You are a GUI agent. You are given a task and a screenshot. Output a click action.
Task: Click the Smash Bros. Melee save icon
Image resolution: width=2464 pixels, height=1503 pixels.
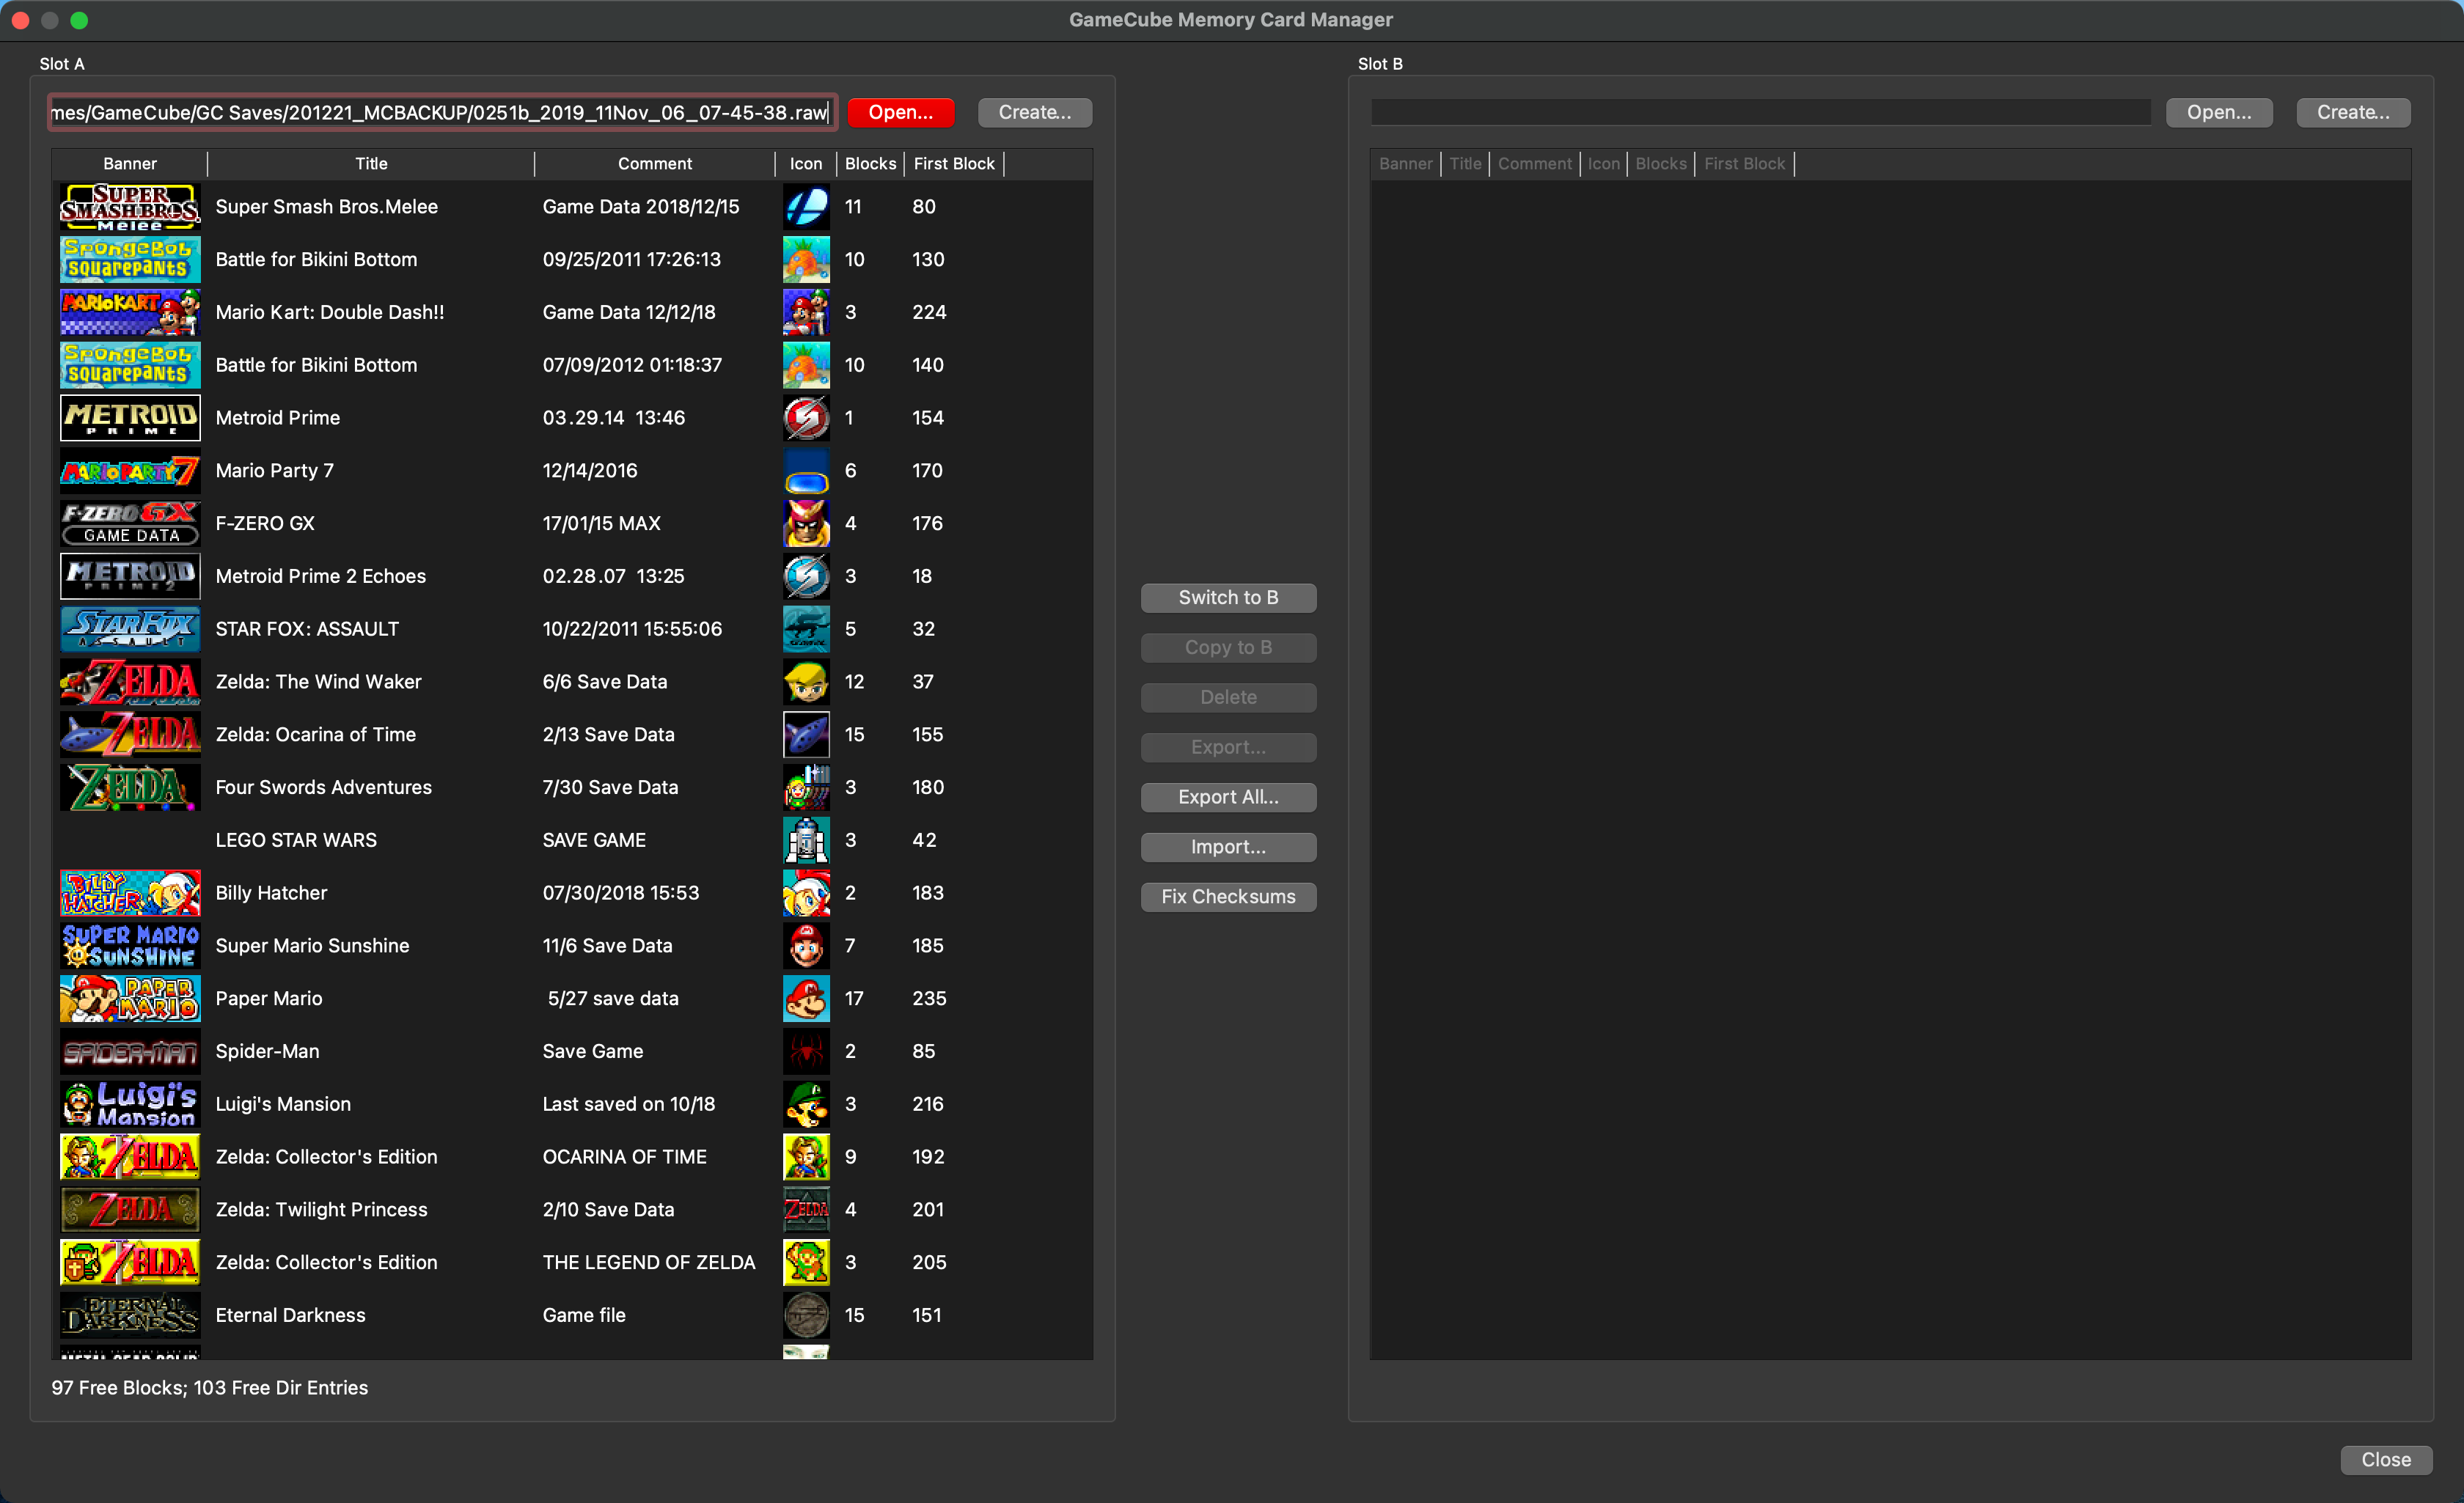(806, 207)
